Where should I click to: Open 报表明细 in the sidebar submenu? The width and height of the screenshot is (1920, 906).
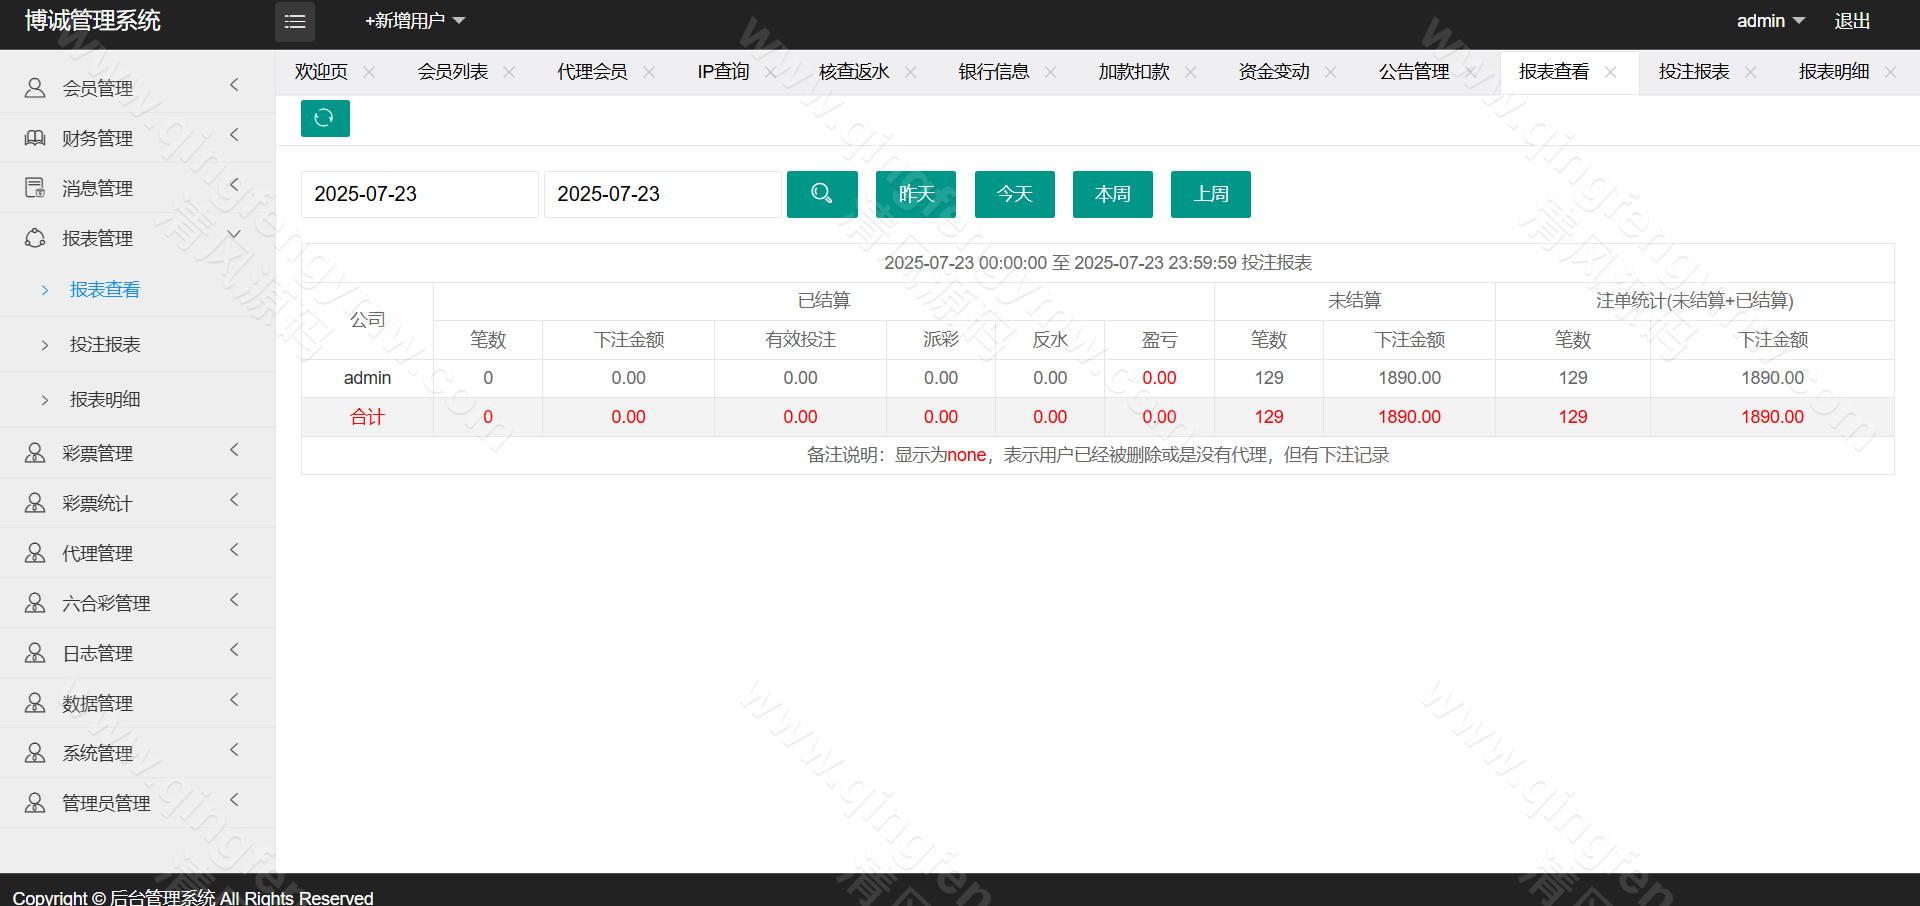coord(105,399)
